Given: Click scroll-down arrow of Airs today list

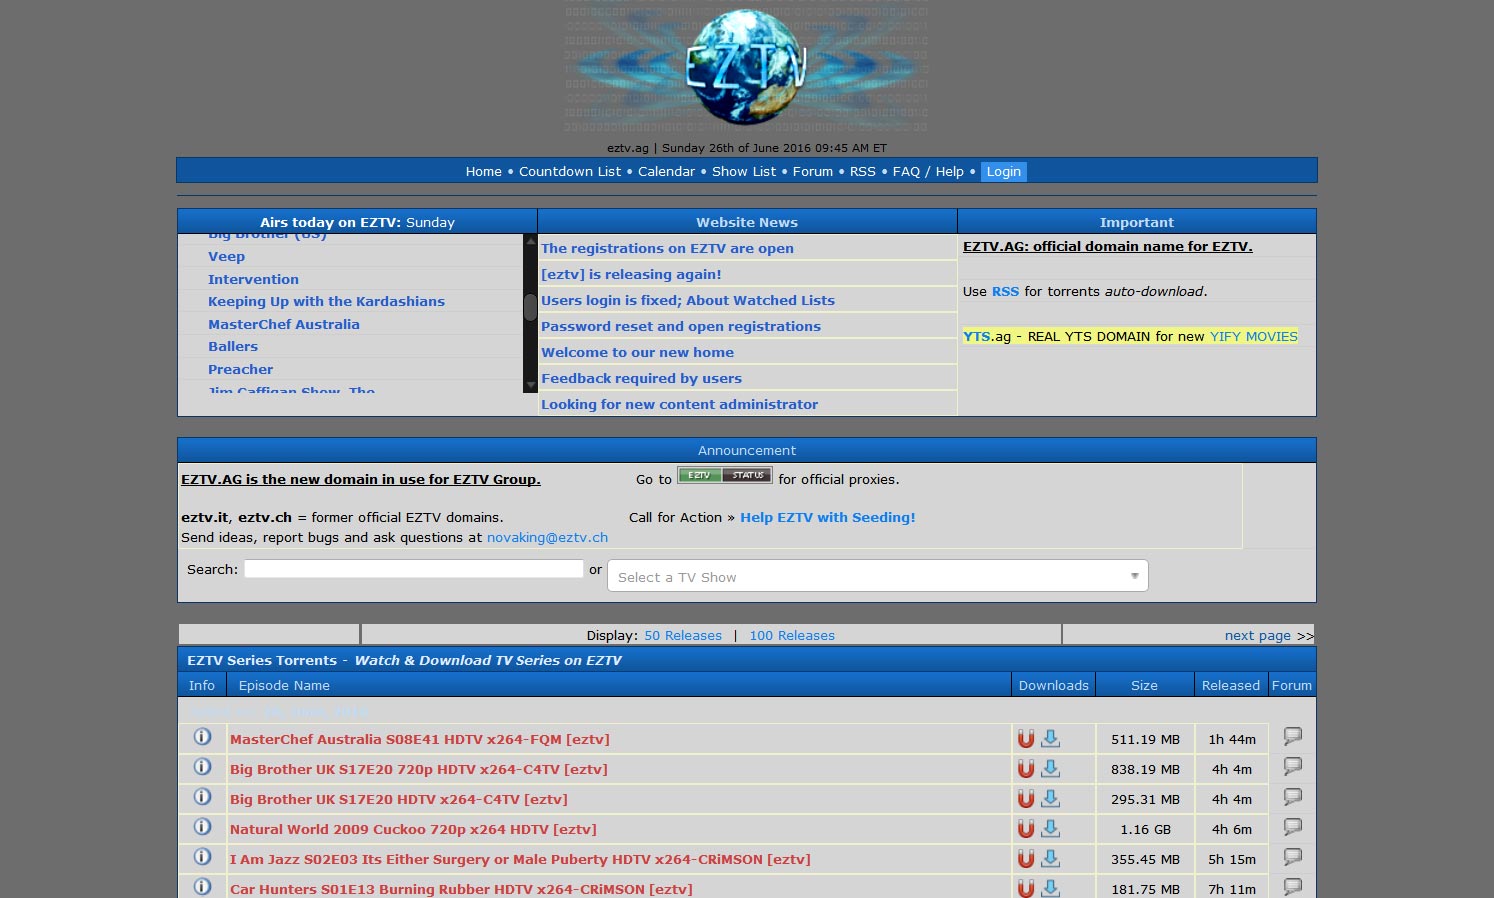Looking at the screenshot, I should [x=530, y=385].
